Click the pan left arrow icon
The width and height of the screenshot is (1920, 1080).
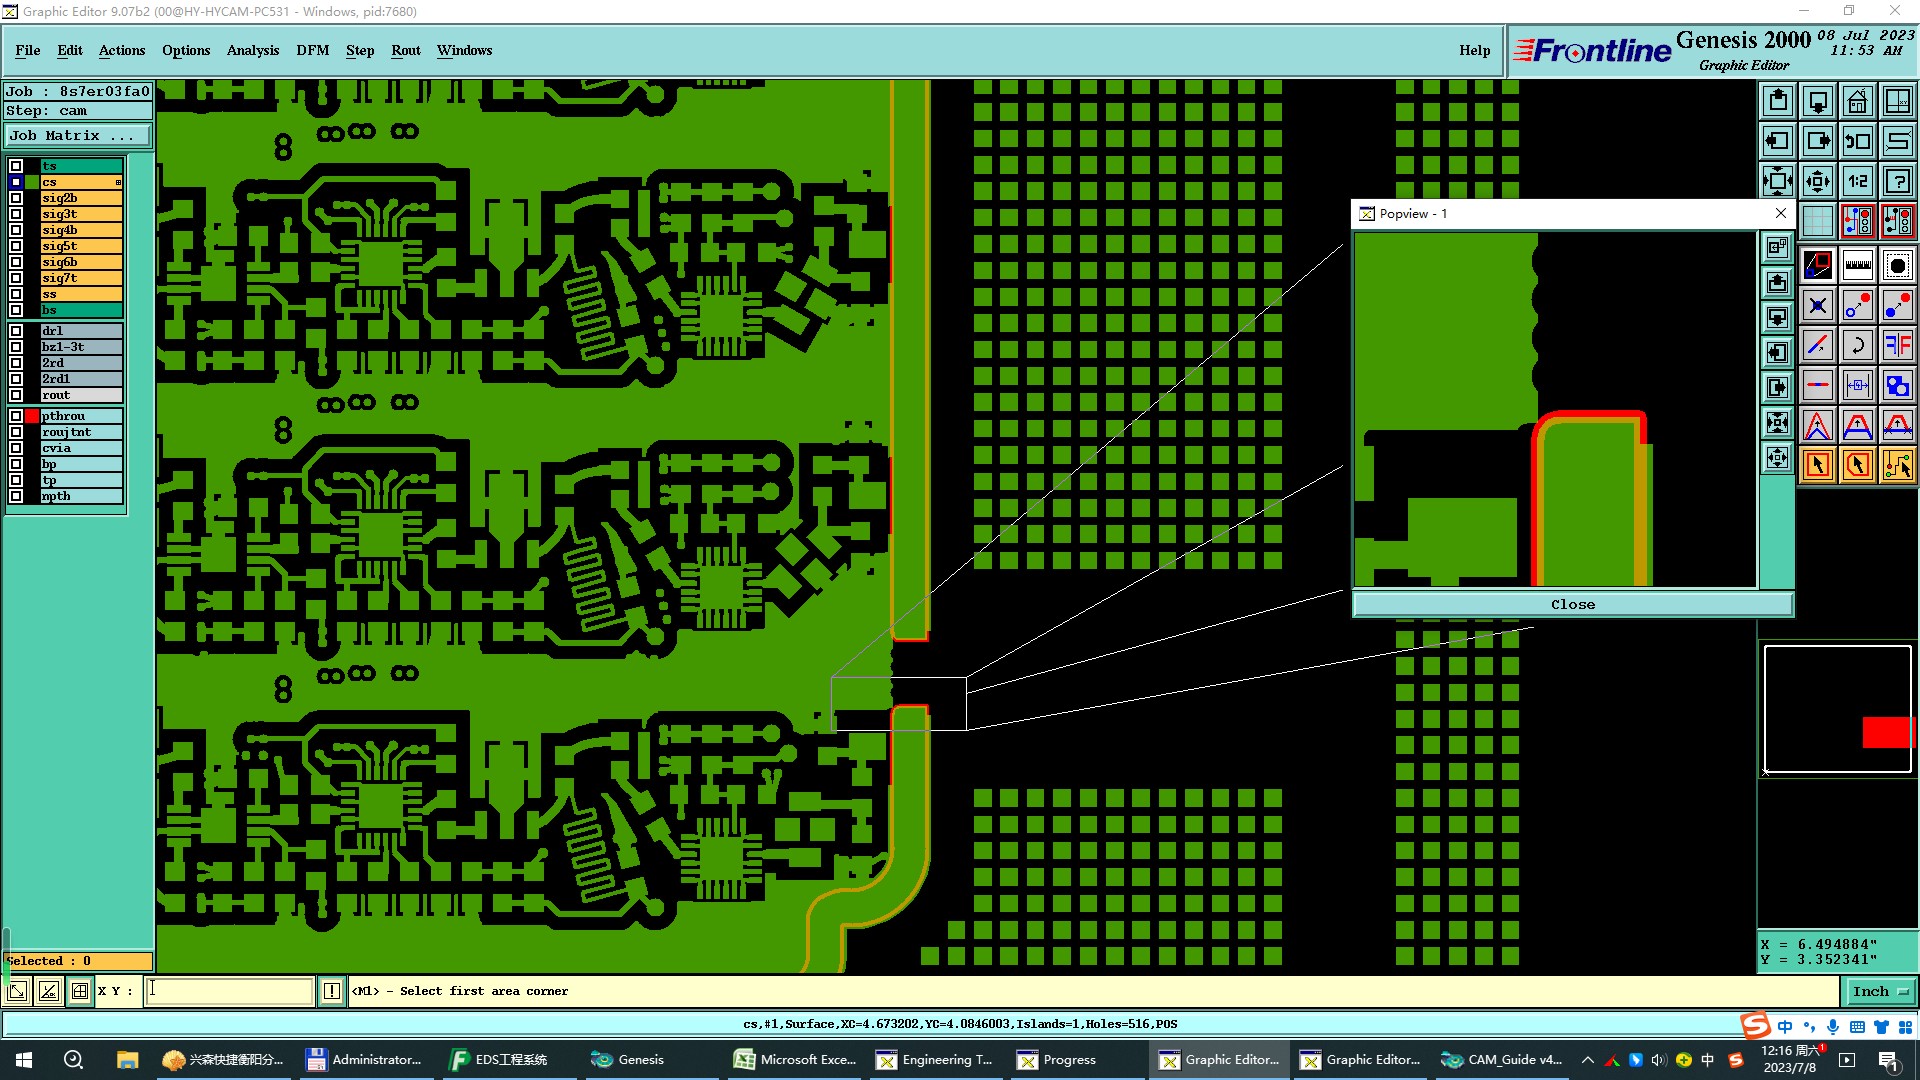1777,141
